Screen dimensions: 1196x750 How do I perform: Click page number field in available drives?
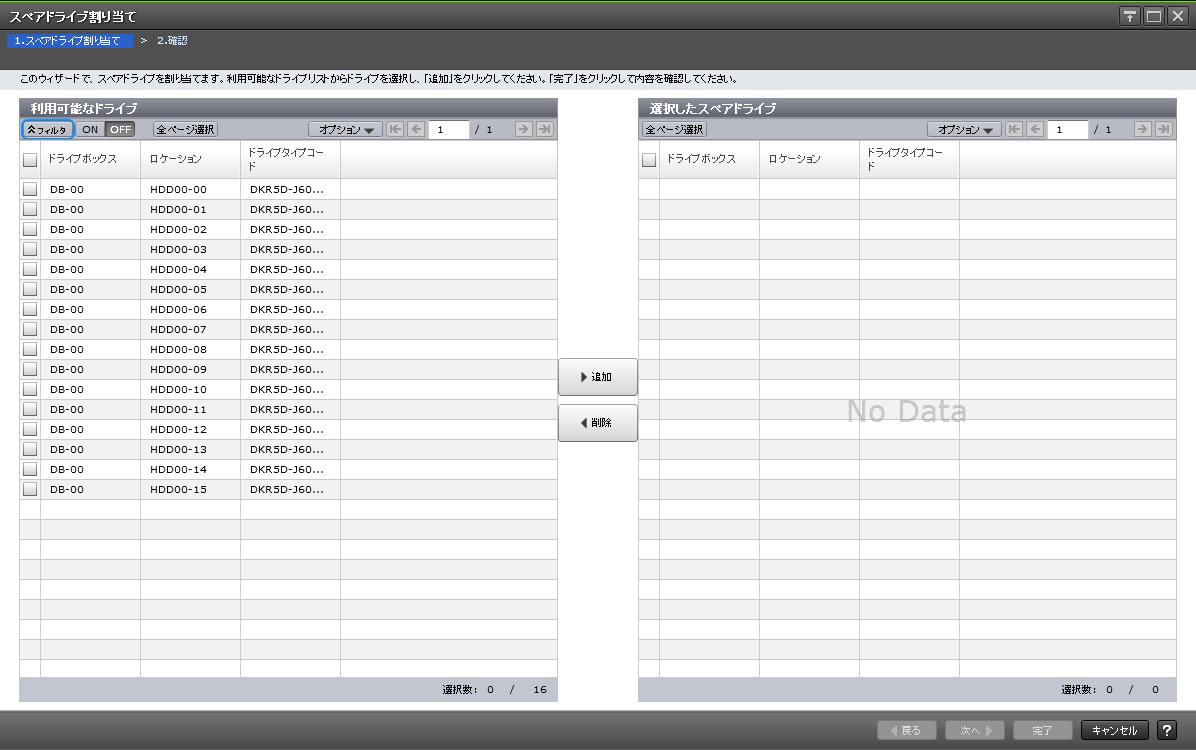tap(448, 129)
